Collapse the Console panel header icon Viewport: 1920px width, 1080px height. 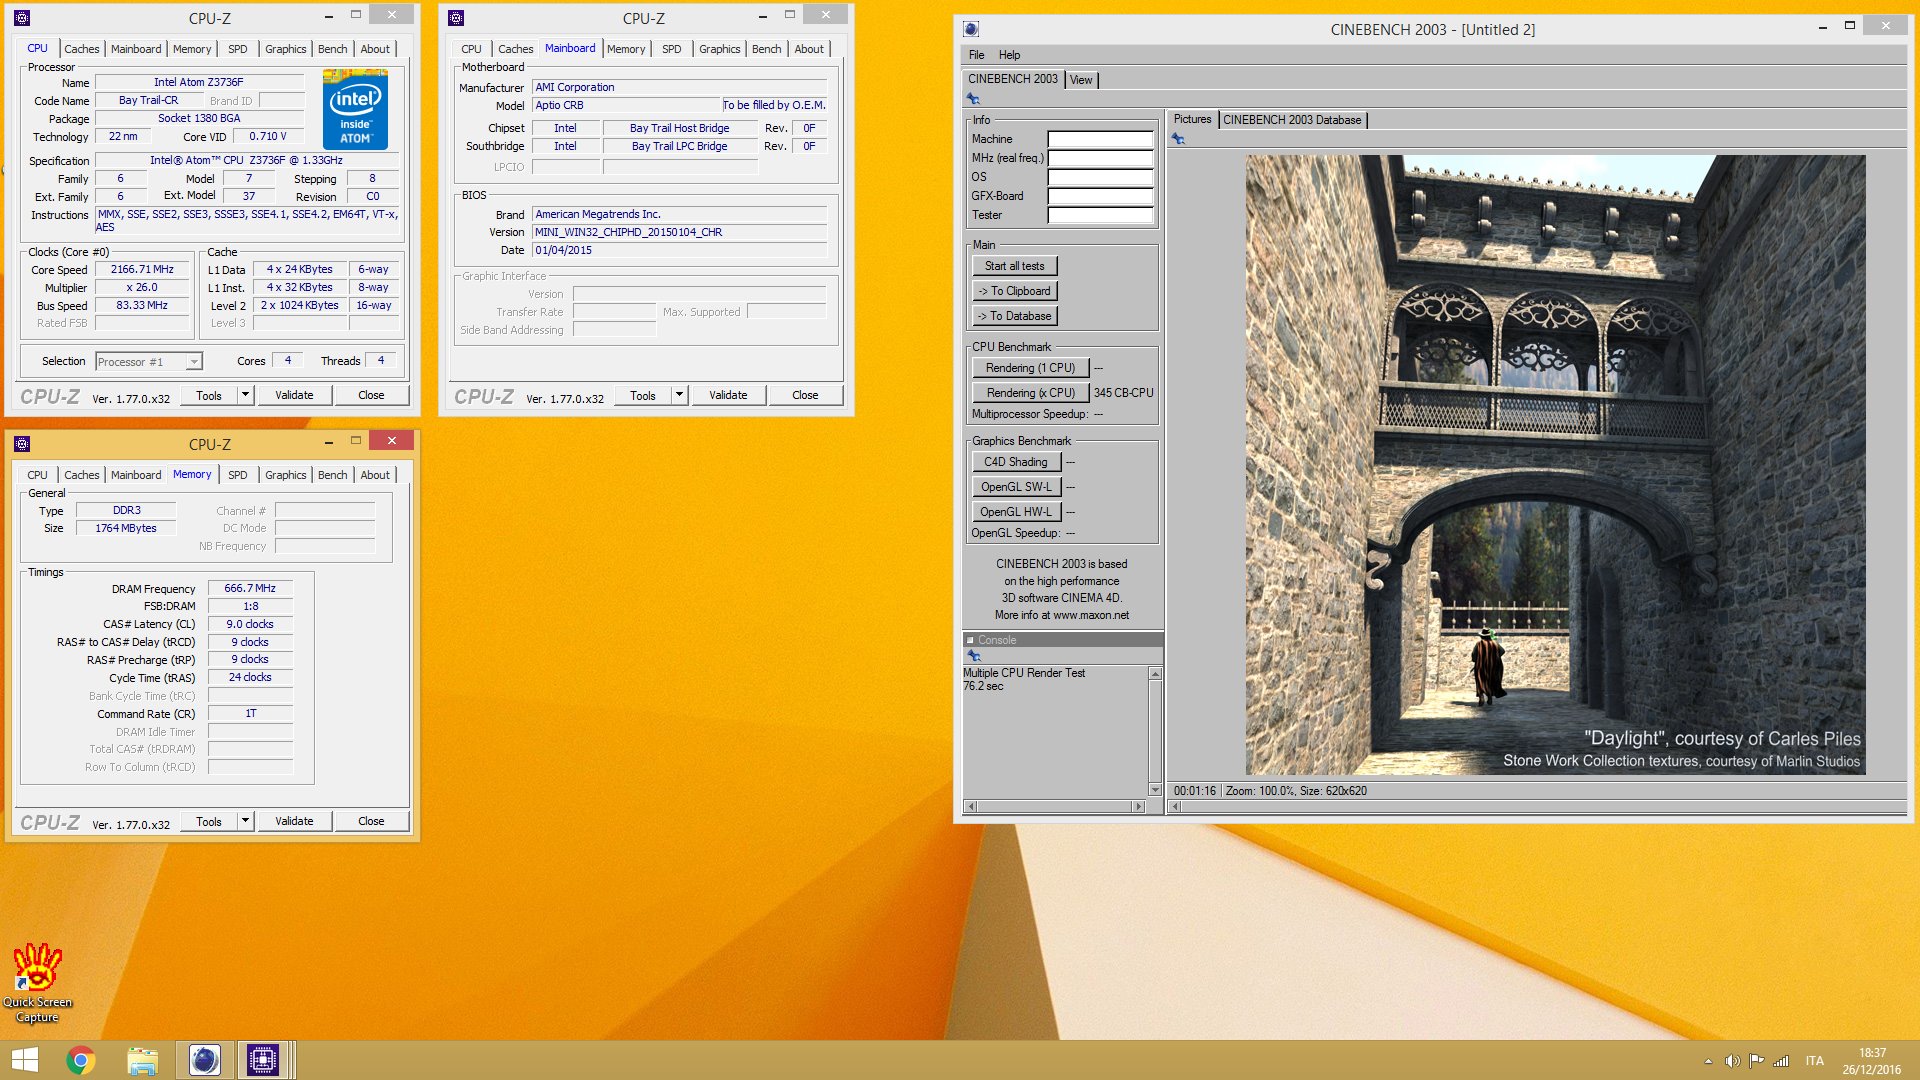pyautogui.click(x=970, y=640)
